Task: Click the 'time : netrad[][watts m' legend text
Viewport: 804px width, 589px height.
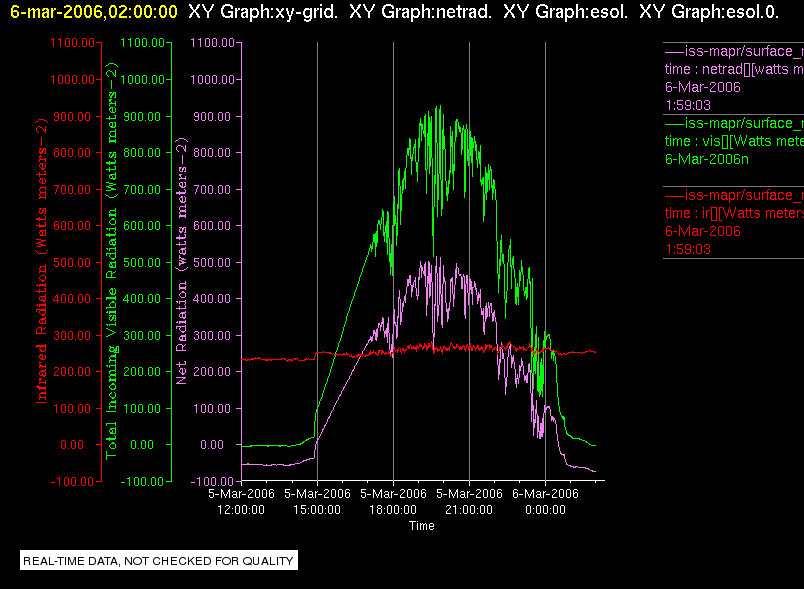Action: tap(734, 69)
